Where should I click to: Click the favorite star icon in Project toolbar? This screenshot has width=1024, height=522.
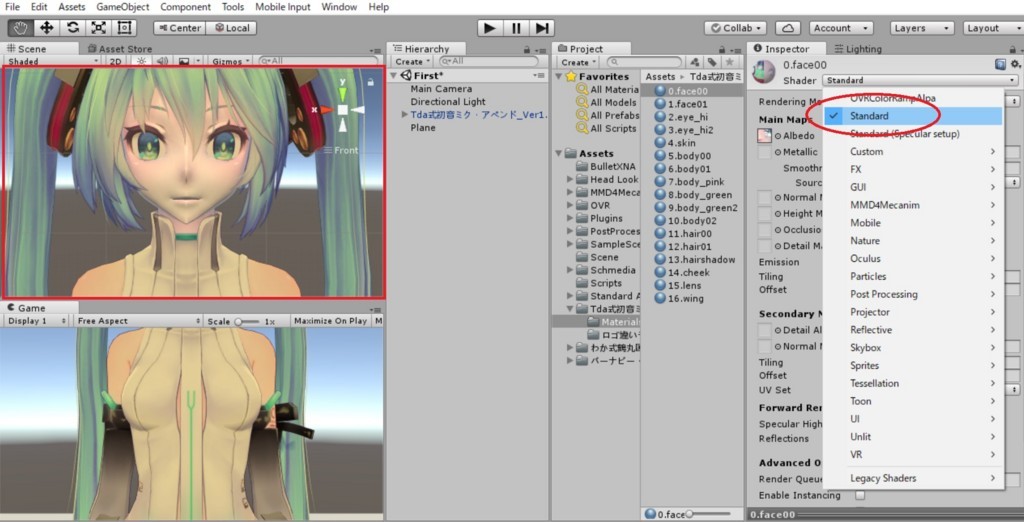(x=730, y=62)
